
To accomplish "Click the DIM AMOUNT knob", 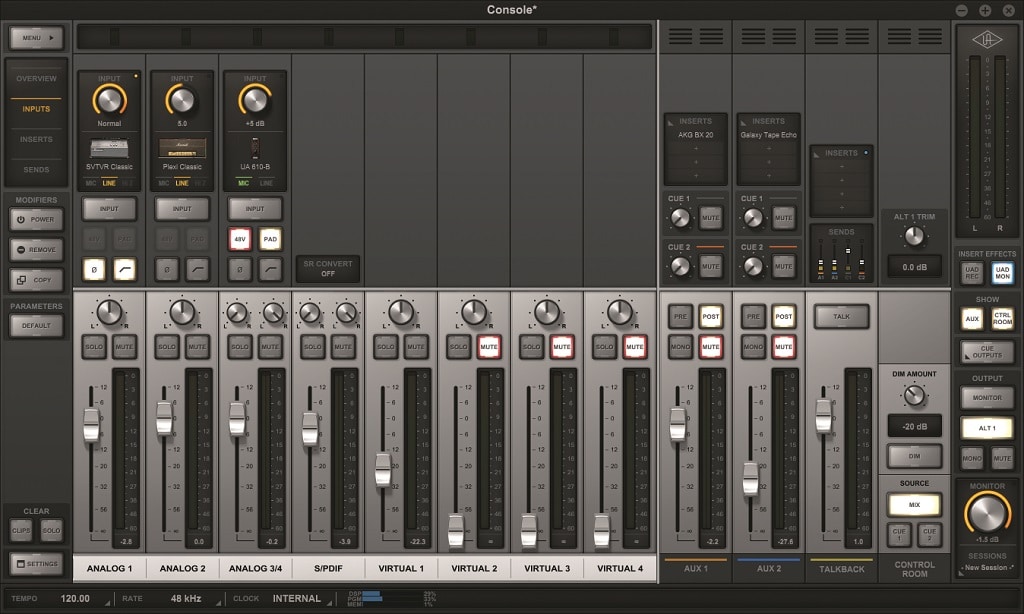I will point(914,395).
